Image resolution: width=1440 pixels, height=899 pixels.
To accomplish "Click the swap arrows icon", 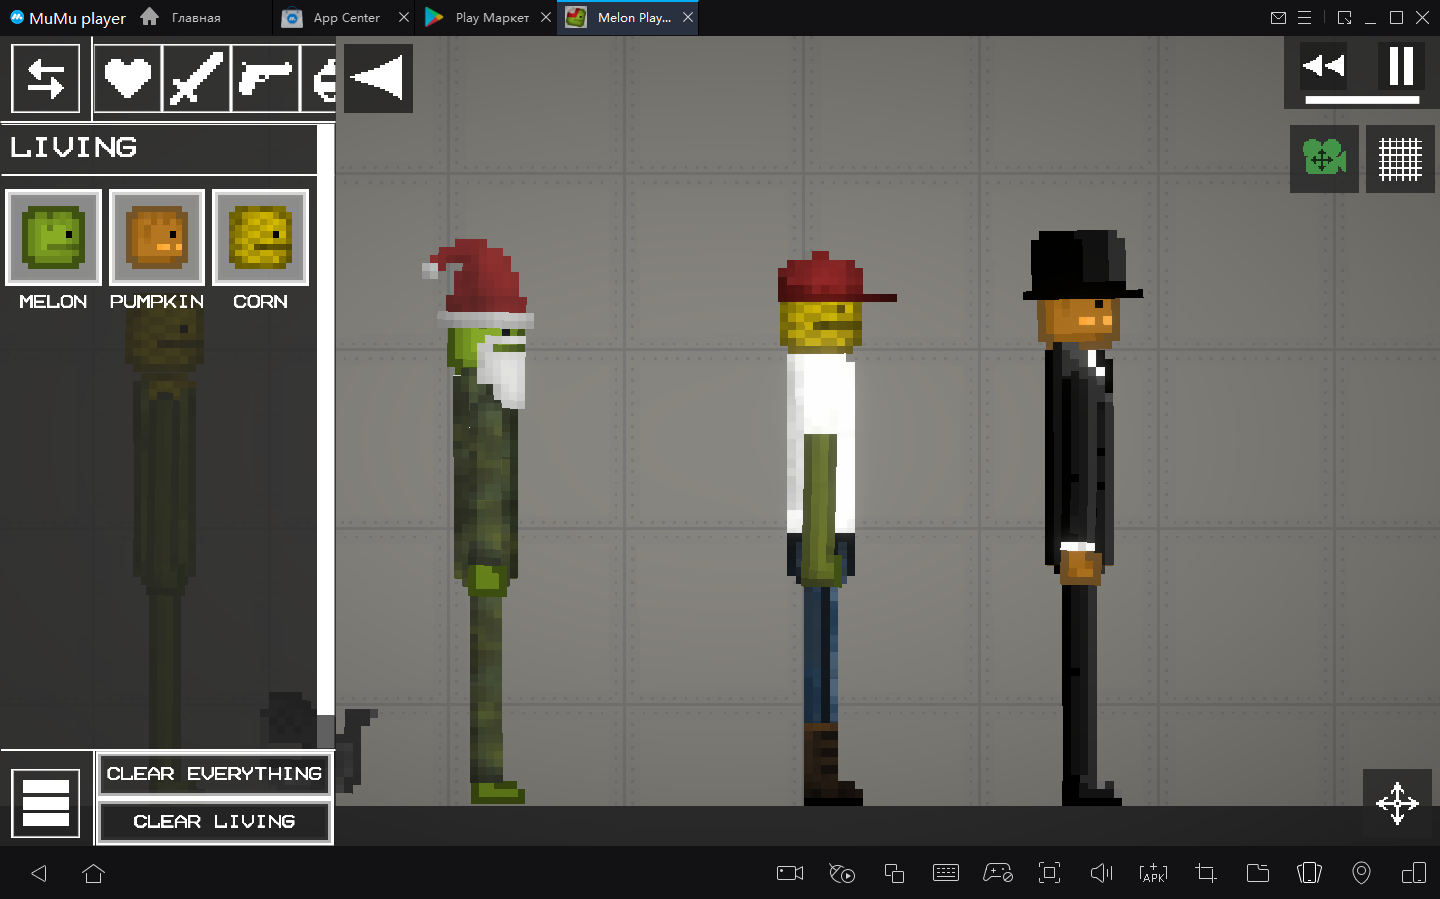I will point(45,78).
